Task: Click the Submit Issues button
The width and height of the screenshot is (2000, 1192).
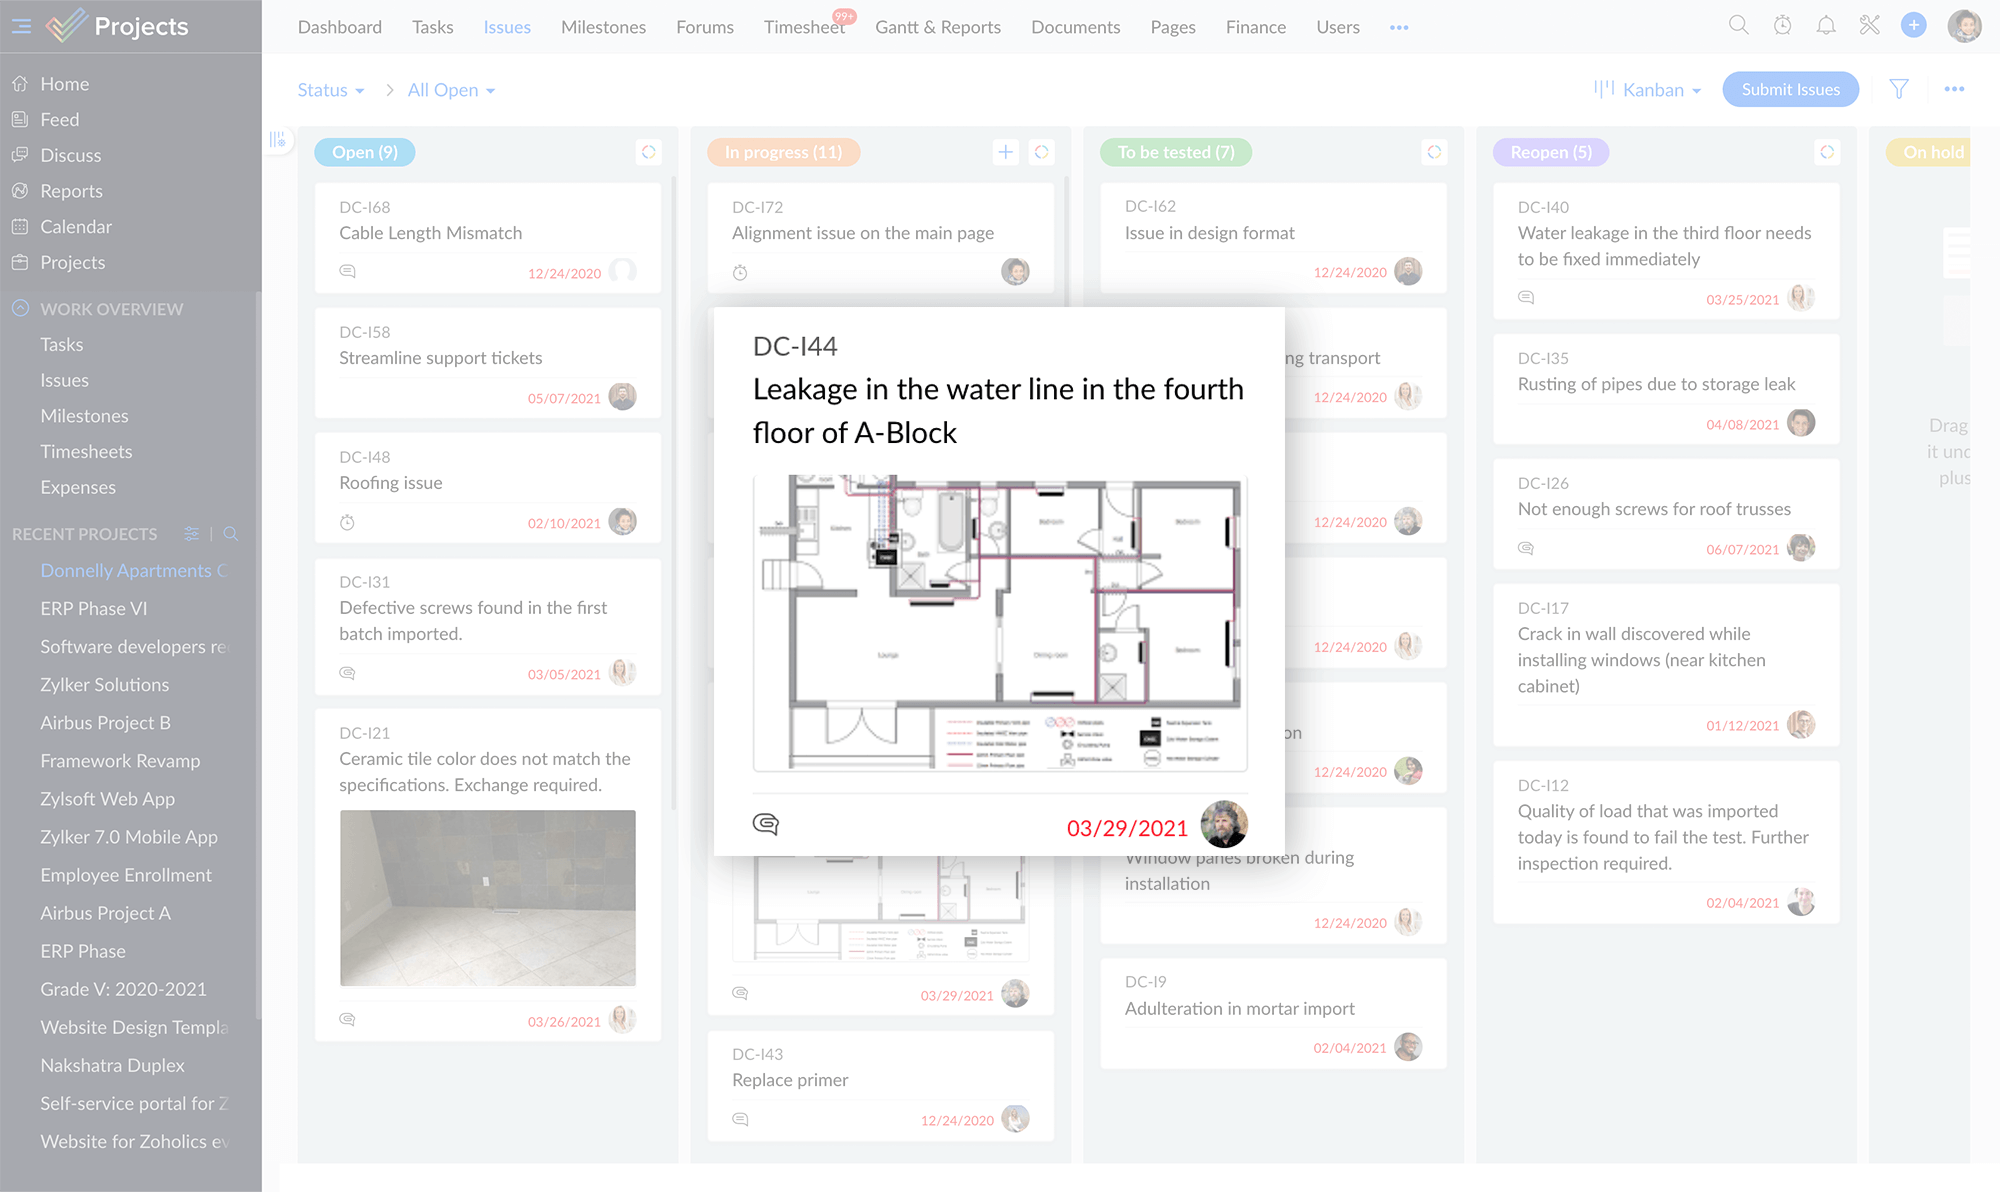Action: pos(1790,89)
